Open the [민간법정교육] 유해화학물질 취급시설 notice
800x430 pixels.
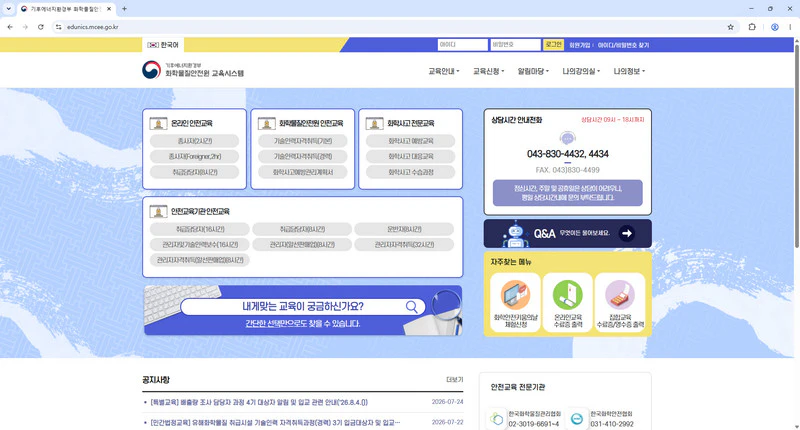[275, 422]
